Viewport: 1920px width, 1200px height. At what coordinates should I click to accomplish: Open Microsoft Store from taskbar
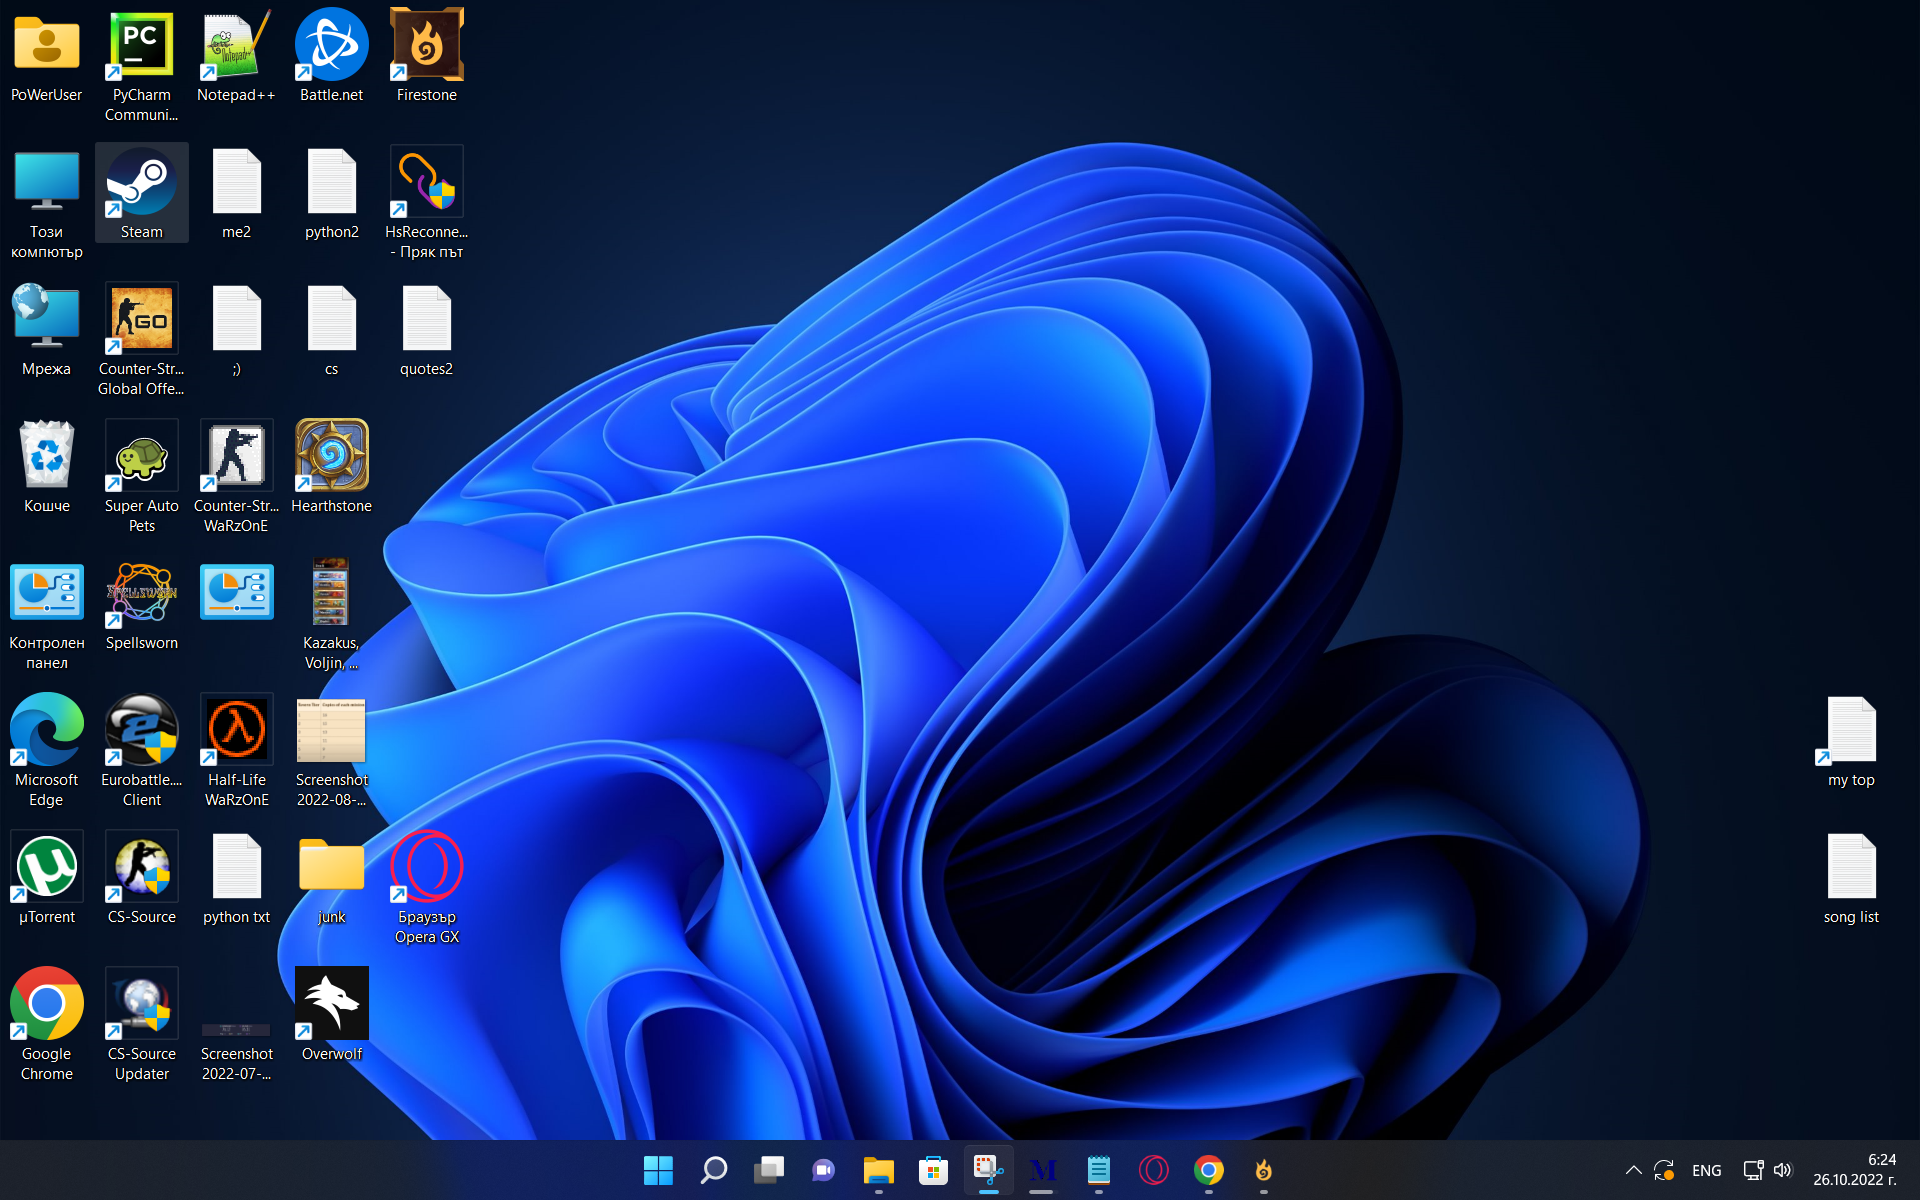click(x=933, y=1170)
